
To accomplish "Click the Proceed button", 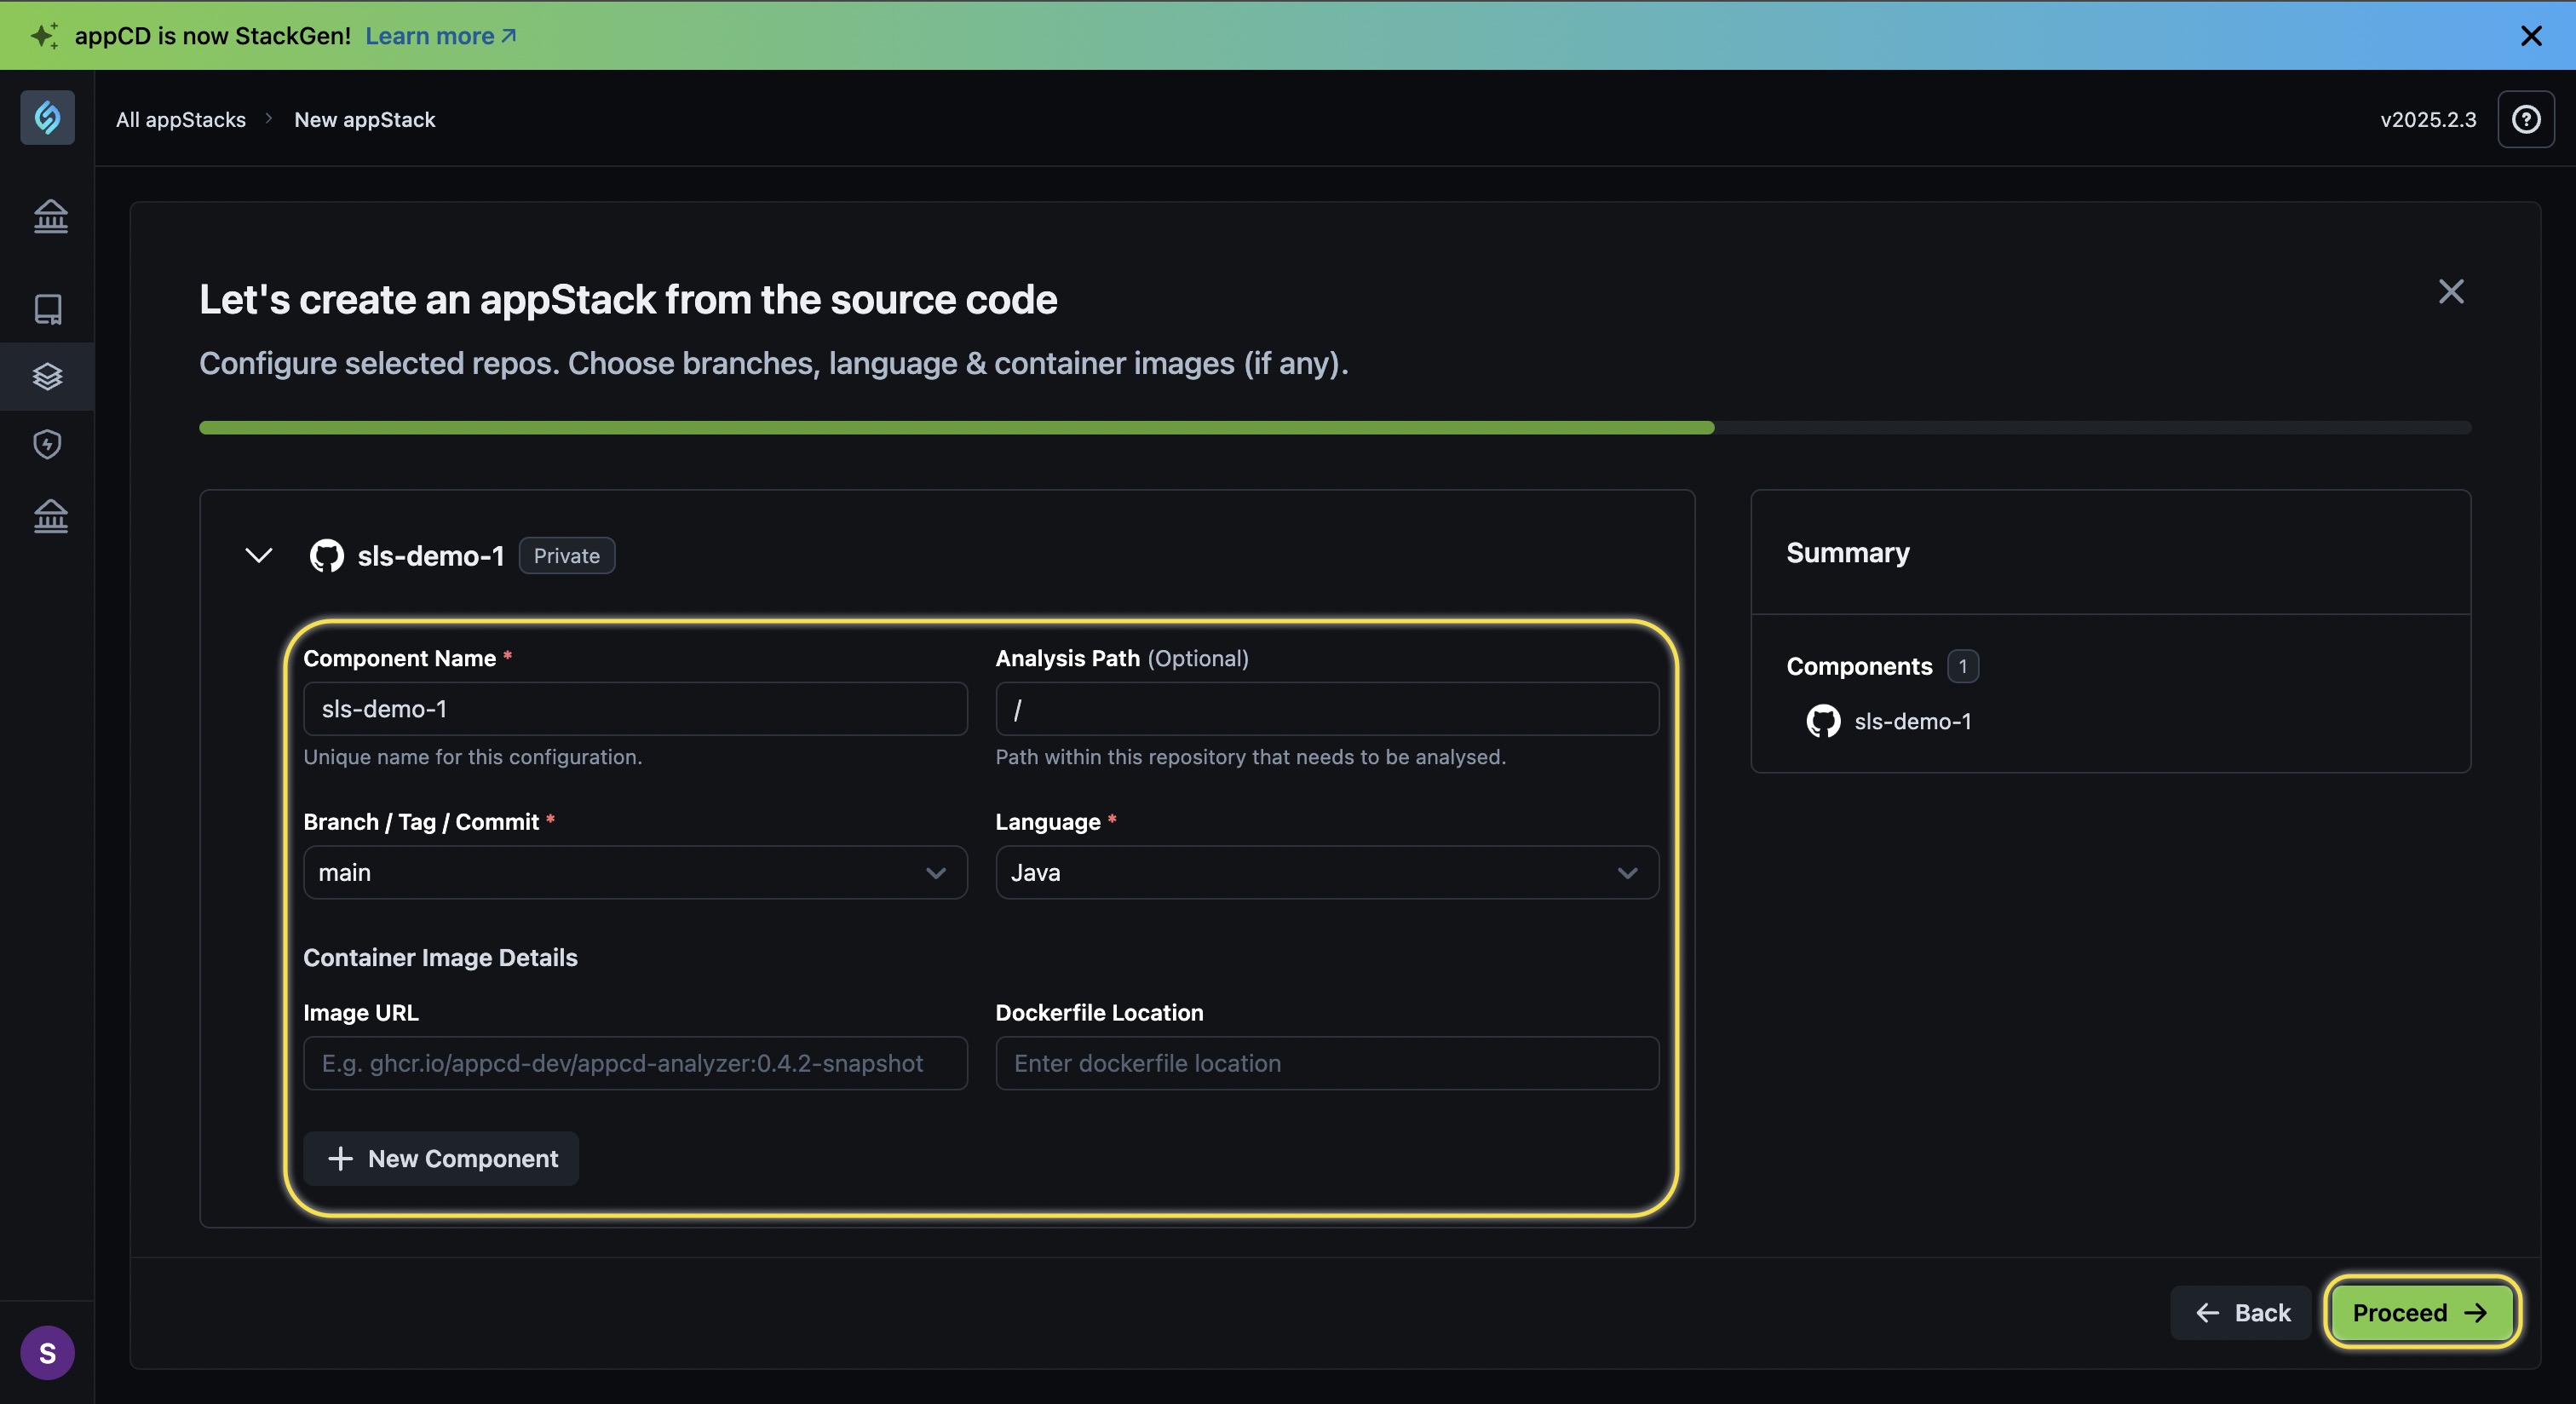I will 2420,1312.
